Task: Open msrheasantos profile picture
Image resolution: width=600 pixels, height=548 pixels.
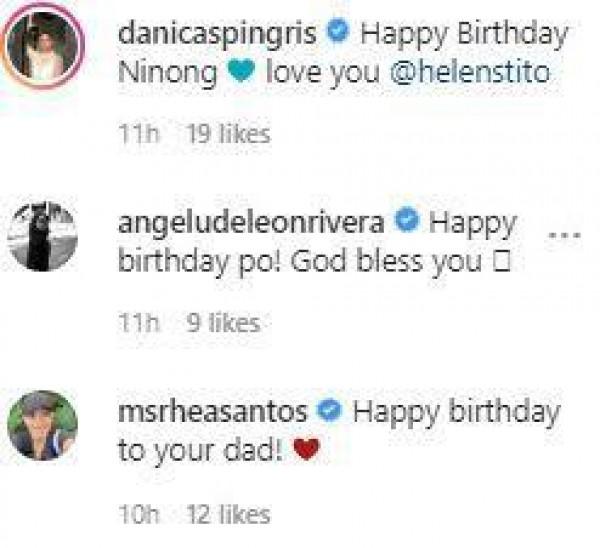Action: (42, 425)
